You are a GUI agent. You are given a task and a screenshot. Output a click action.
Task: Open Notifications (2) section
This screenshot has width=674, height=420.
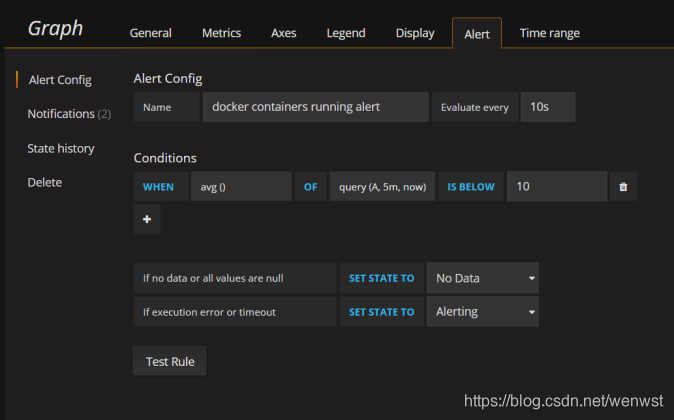69,114
